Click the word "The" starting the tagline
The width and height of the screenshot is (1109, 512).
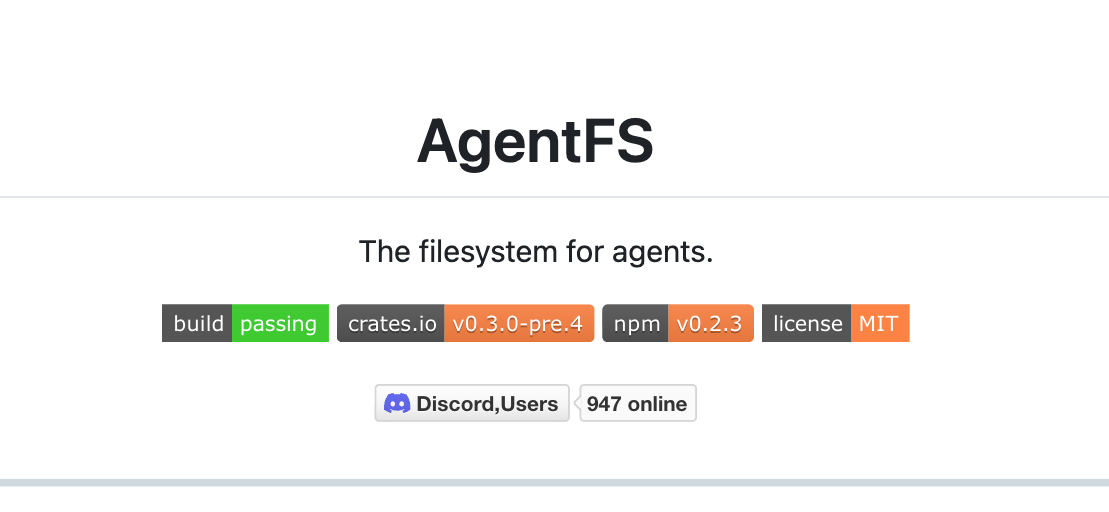click(378, 252)
